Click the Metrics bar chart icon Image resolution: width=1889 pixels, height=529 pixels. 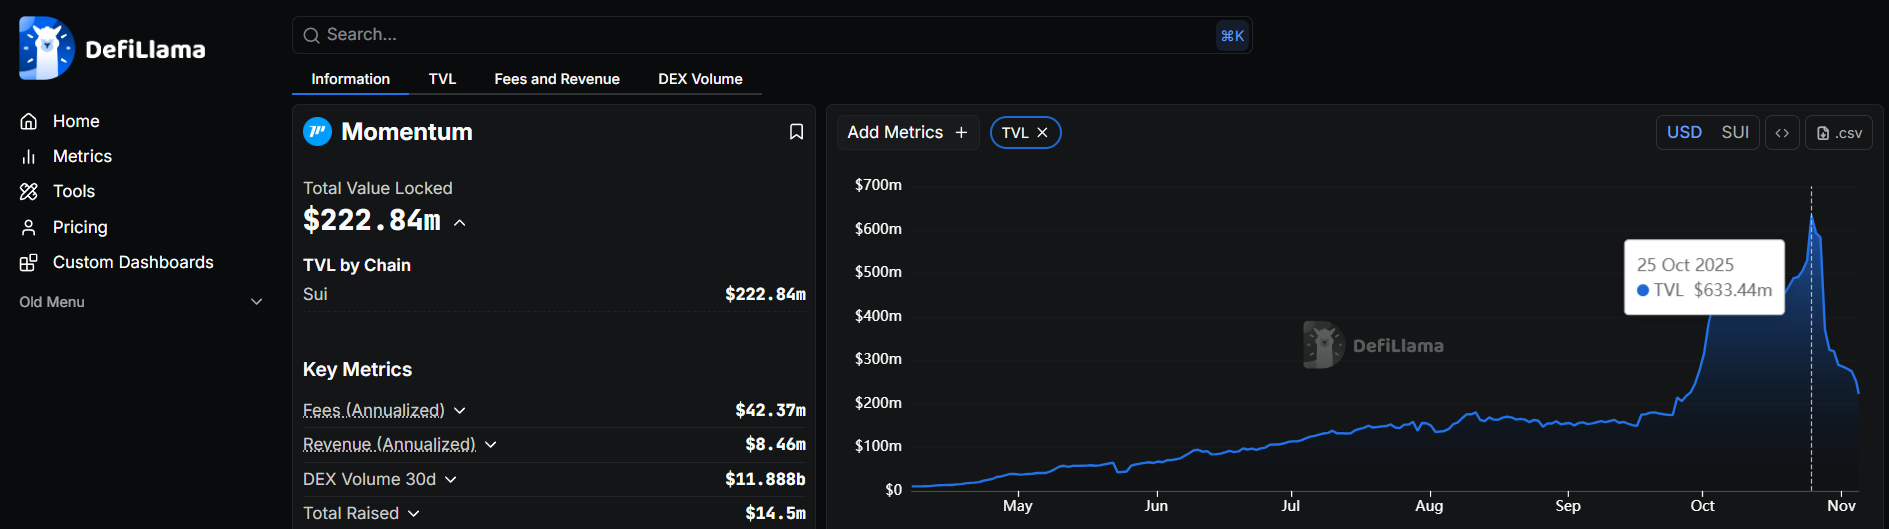coord(29,157)
